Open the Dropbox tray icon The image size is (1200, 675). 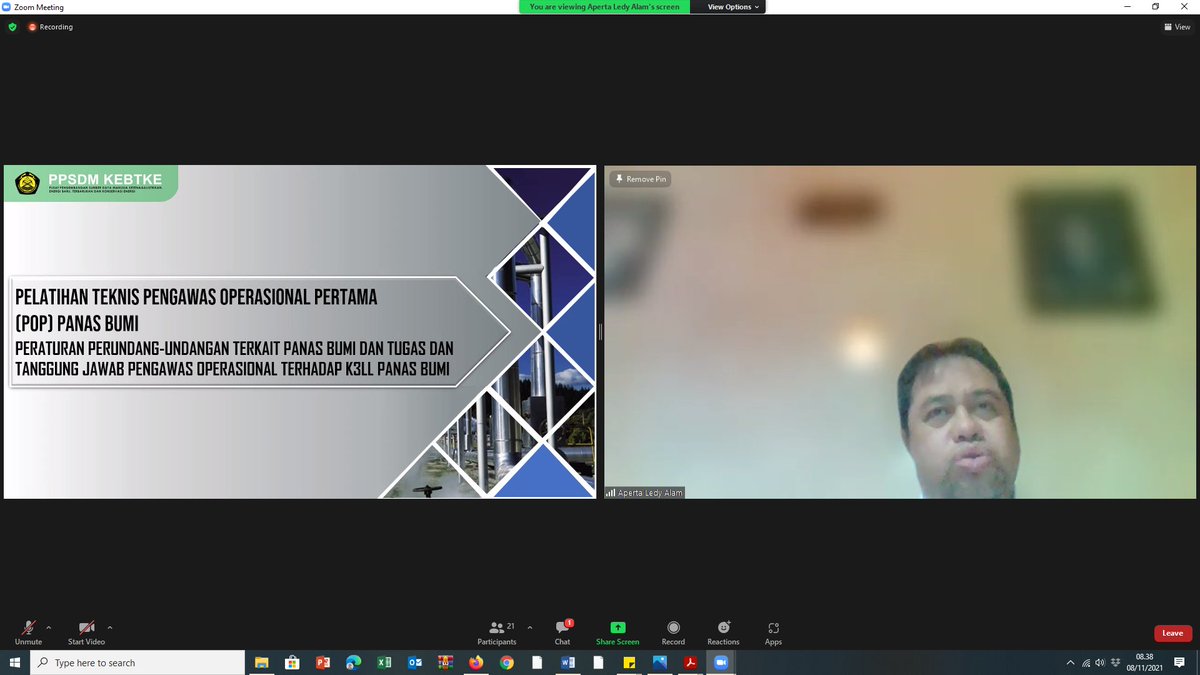click(x=1114, y=662)
